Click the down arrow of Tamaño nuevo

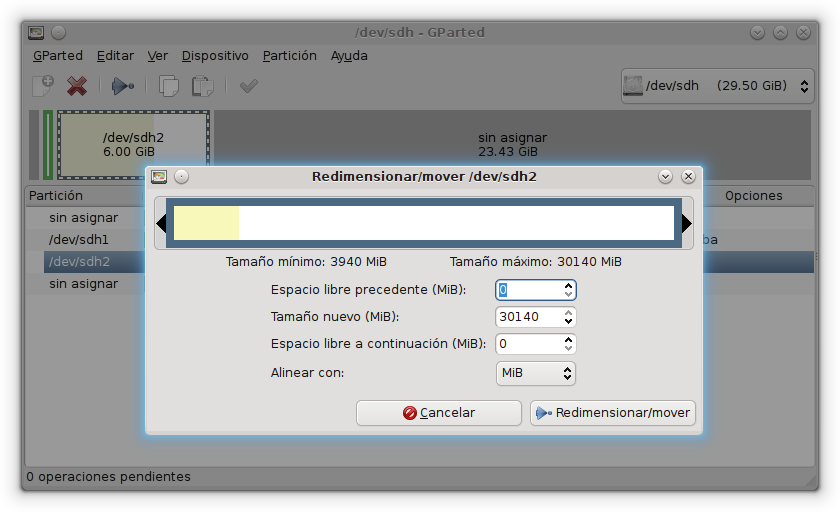(568, 321)
